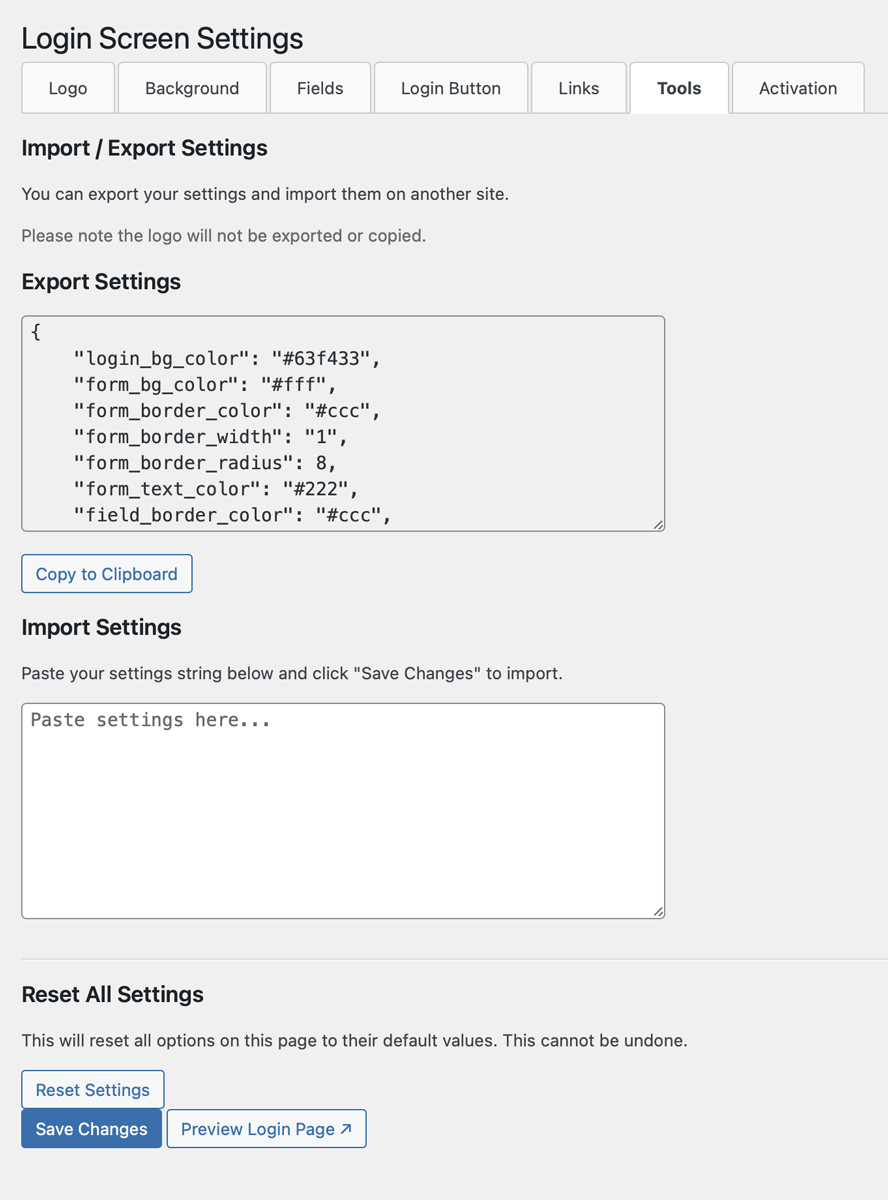Click the exported JSON settings box

(x=343, y=423)
